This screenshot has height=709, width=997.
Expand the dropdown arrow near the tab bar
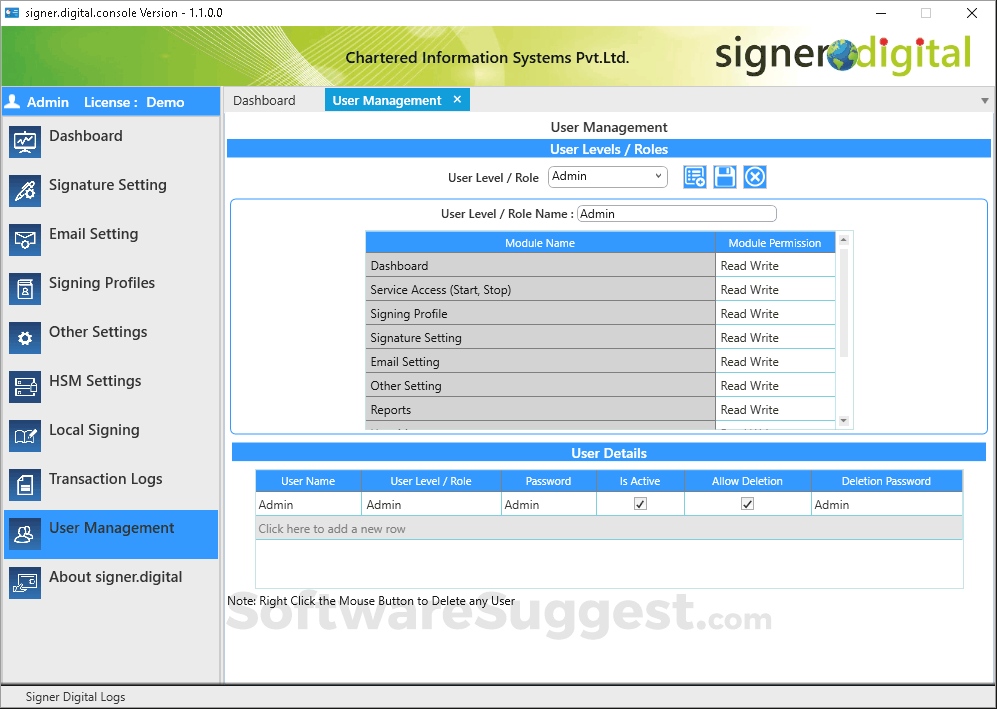coord(982,100)
